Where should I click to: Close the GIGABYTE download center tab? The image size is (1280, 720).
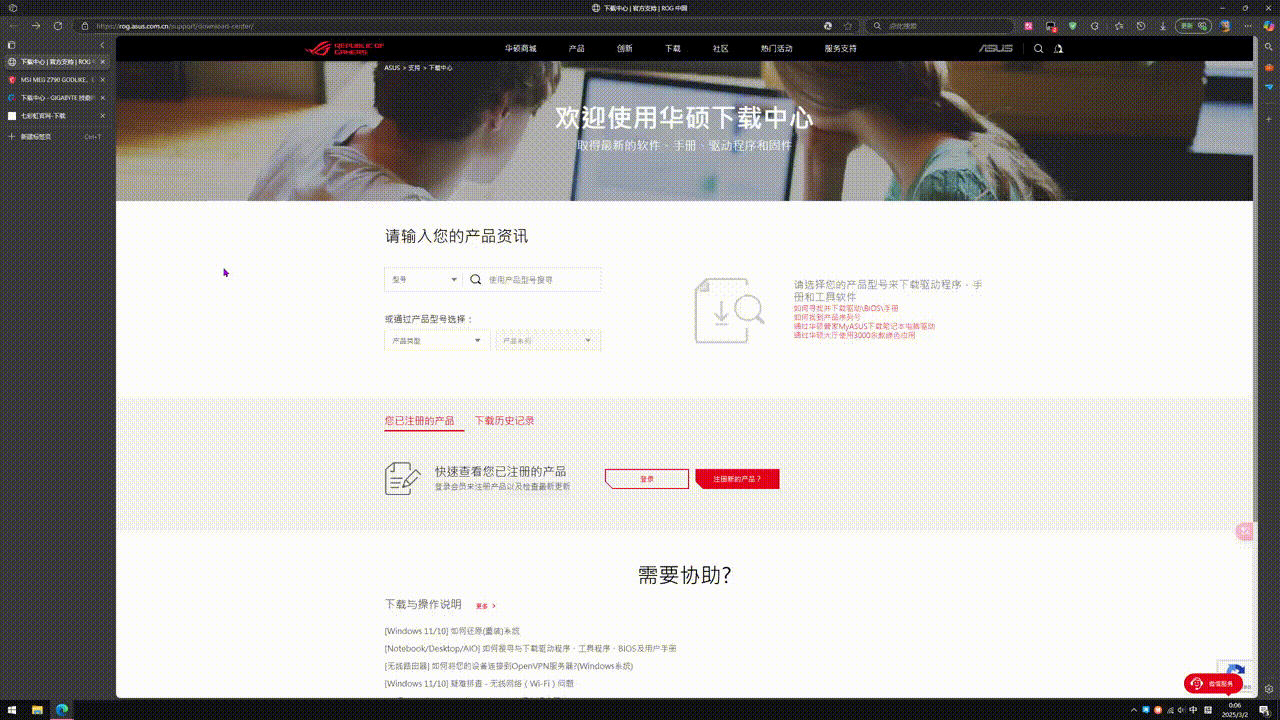point(102,98)
